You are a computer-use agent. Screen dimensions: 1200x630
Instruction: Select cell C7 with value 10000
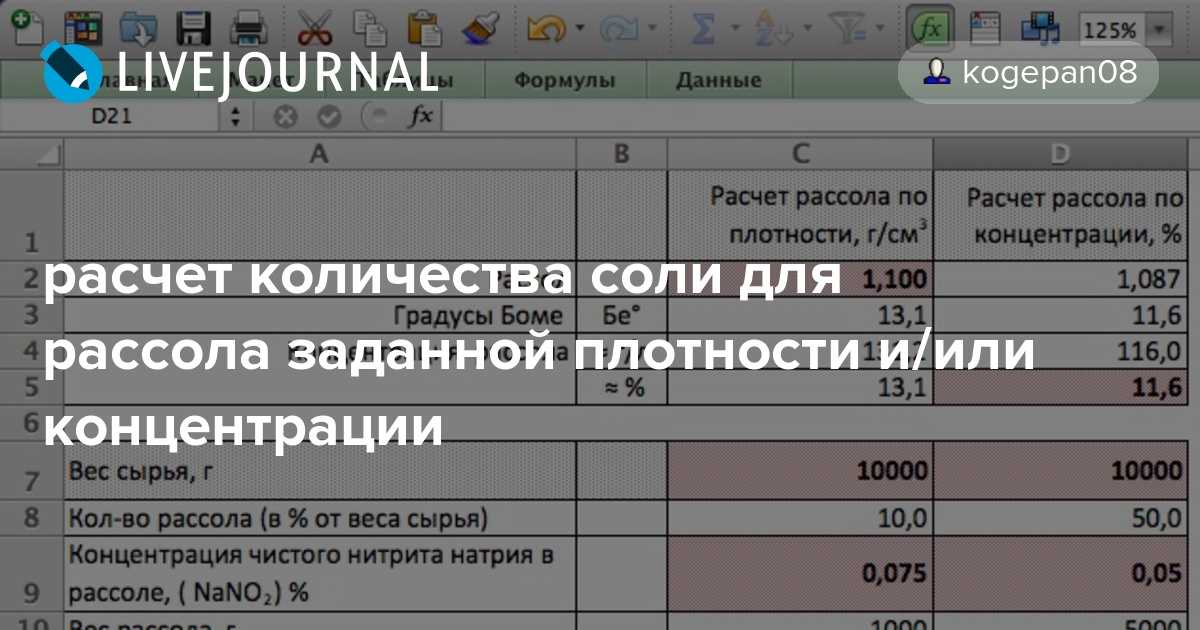(800, 469)
